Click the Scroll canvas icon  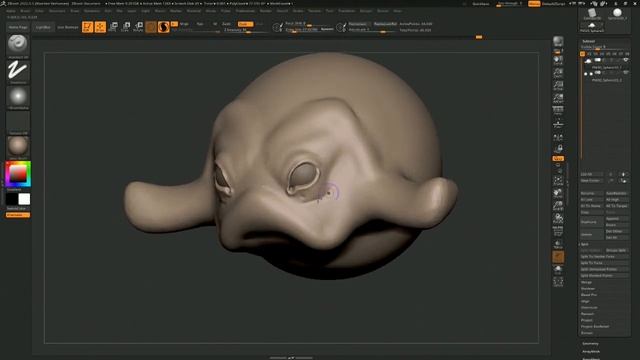click(x=558, y=61)
